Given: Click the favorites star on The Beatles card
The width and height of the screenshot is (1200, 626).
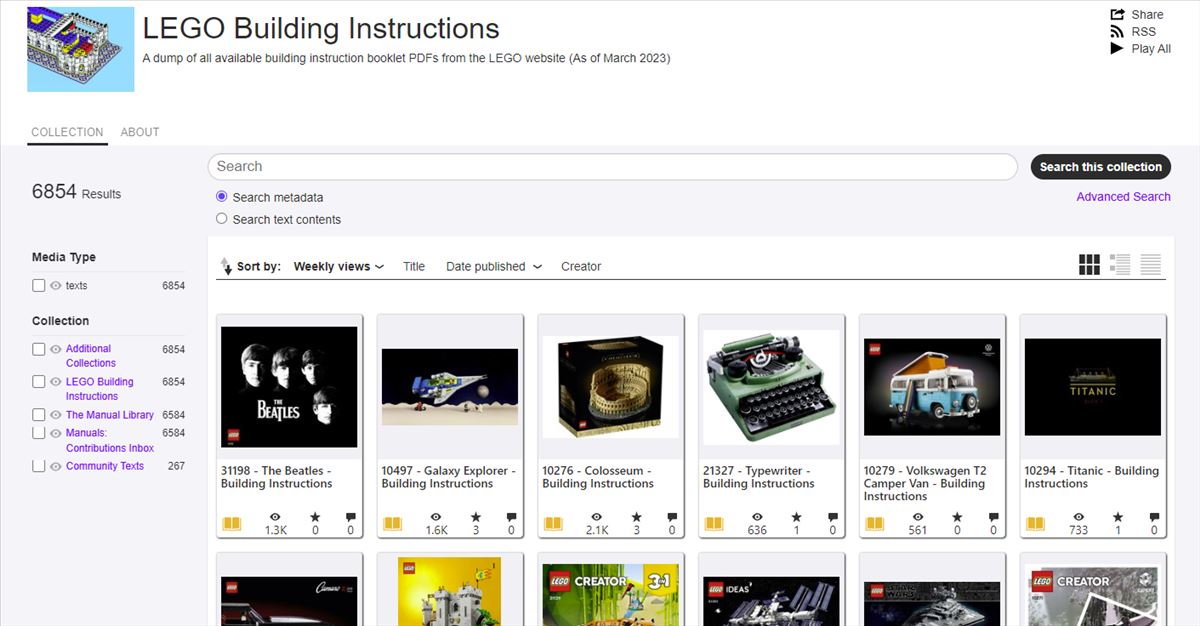Looking at the screenshot, I should (x=315, y=518).
